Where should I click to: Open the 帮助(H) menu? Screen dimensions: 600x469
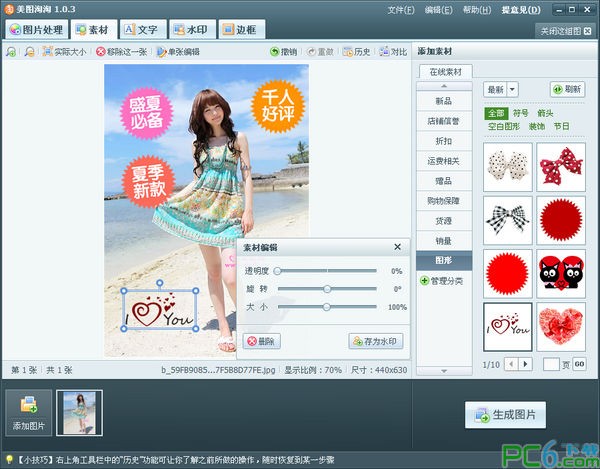point(477,10)
